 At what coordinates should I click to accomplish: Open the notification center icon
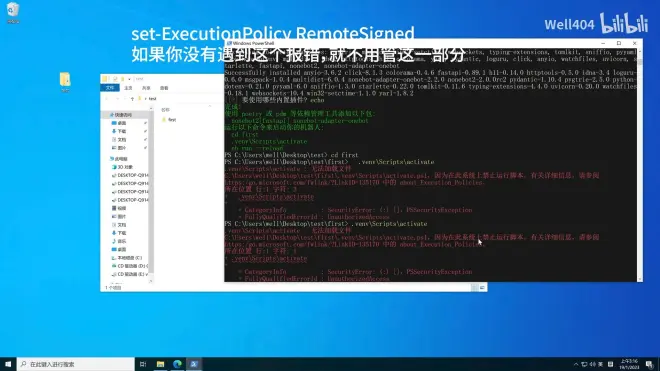pyautogui.click(x=650, y=364)
